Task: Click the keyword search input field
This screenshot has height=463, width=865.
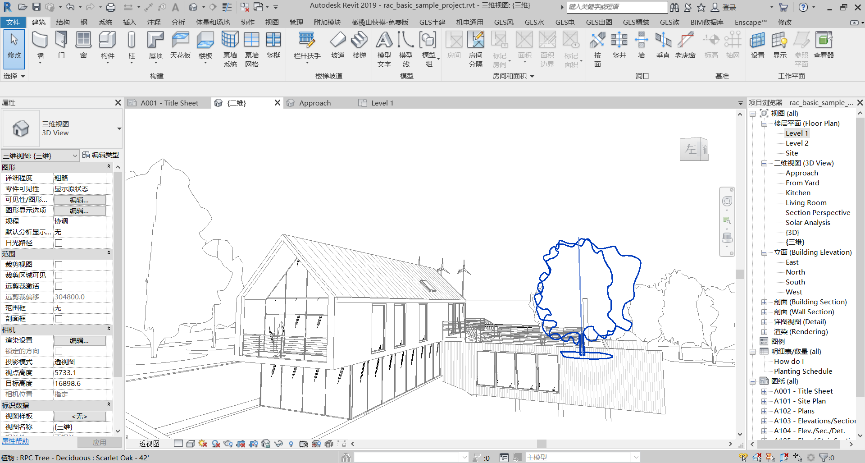Action: click(617, 7)
